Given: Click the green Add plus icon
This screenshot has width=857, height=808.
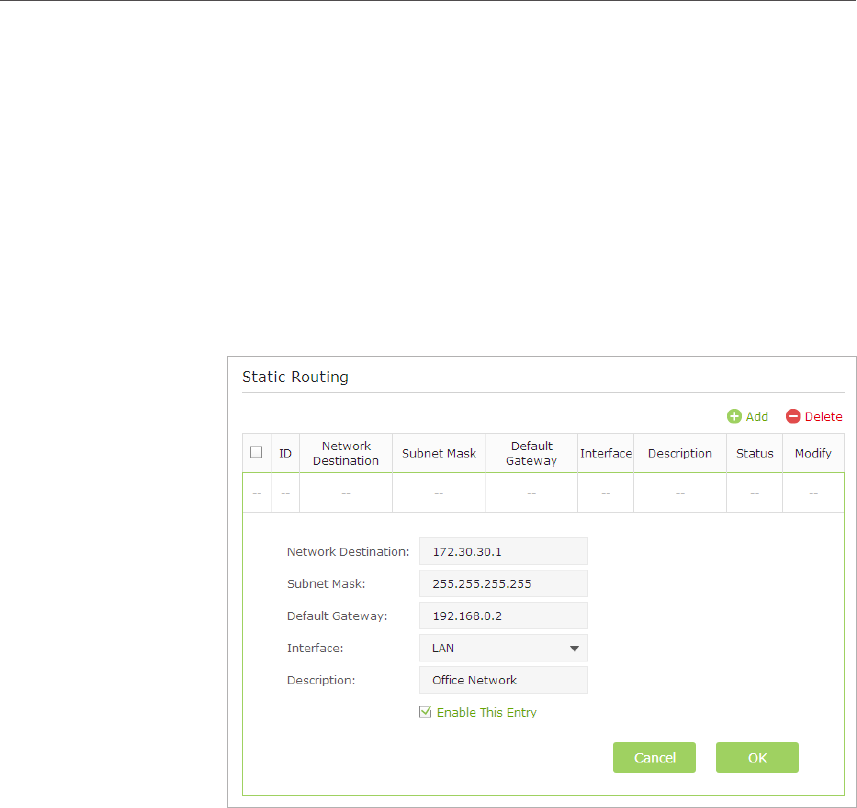Looking at the screenshot, I should click(733, 417).
